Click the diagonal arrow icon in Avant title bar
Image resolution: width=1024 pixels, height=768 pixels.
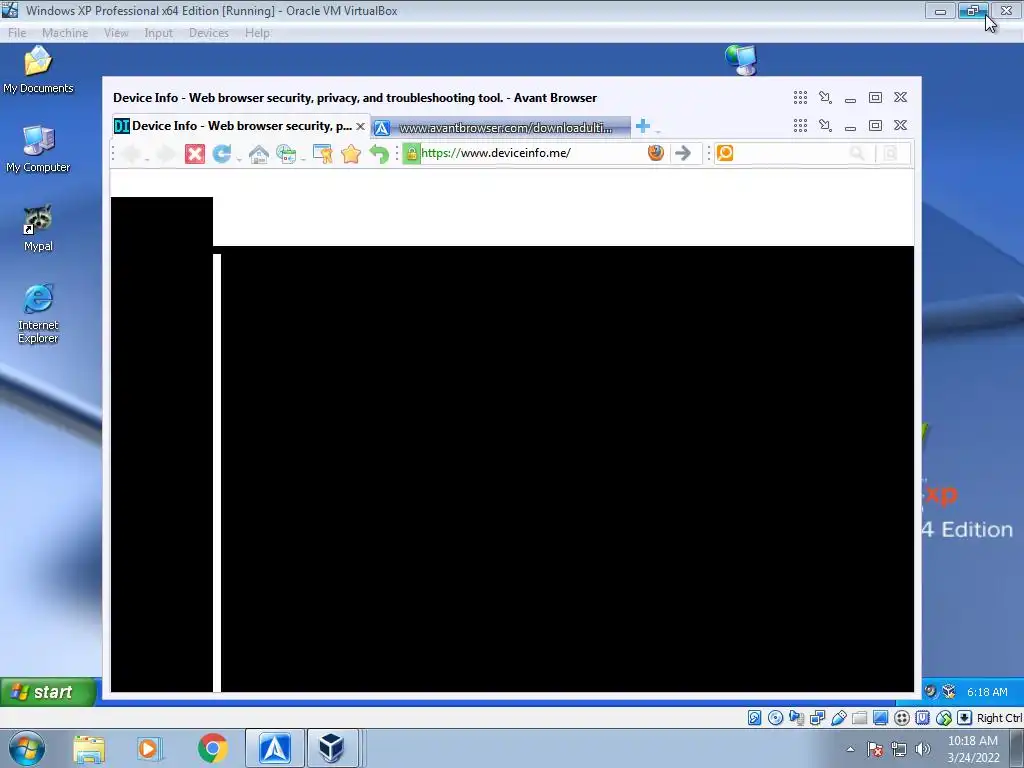[825, 97]
